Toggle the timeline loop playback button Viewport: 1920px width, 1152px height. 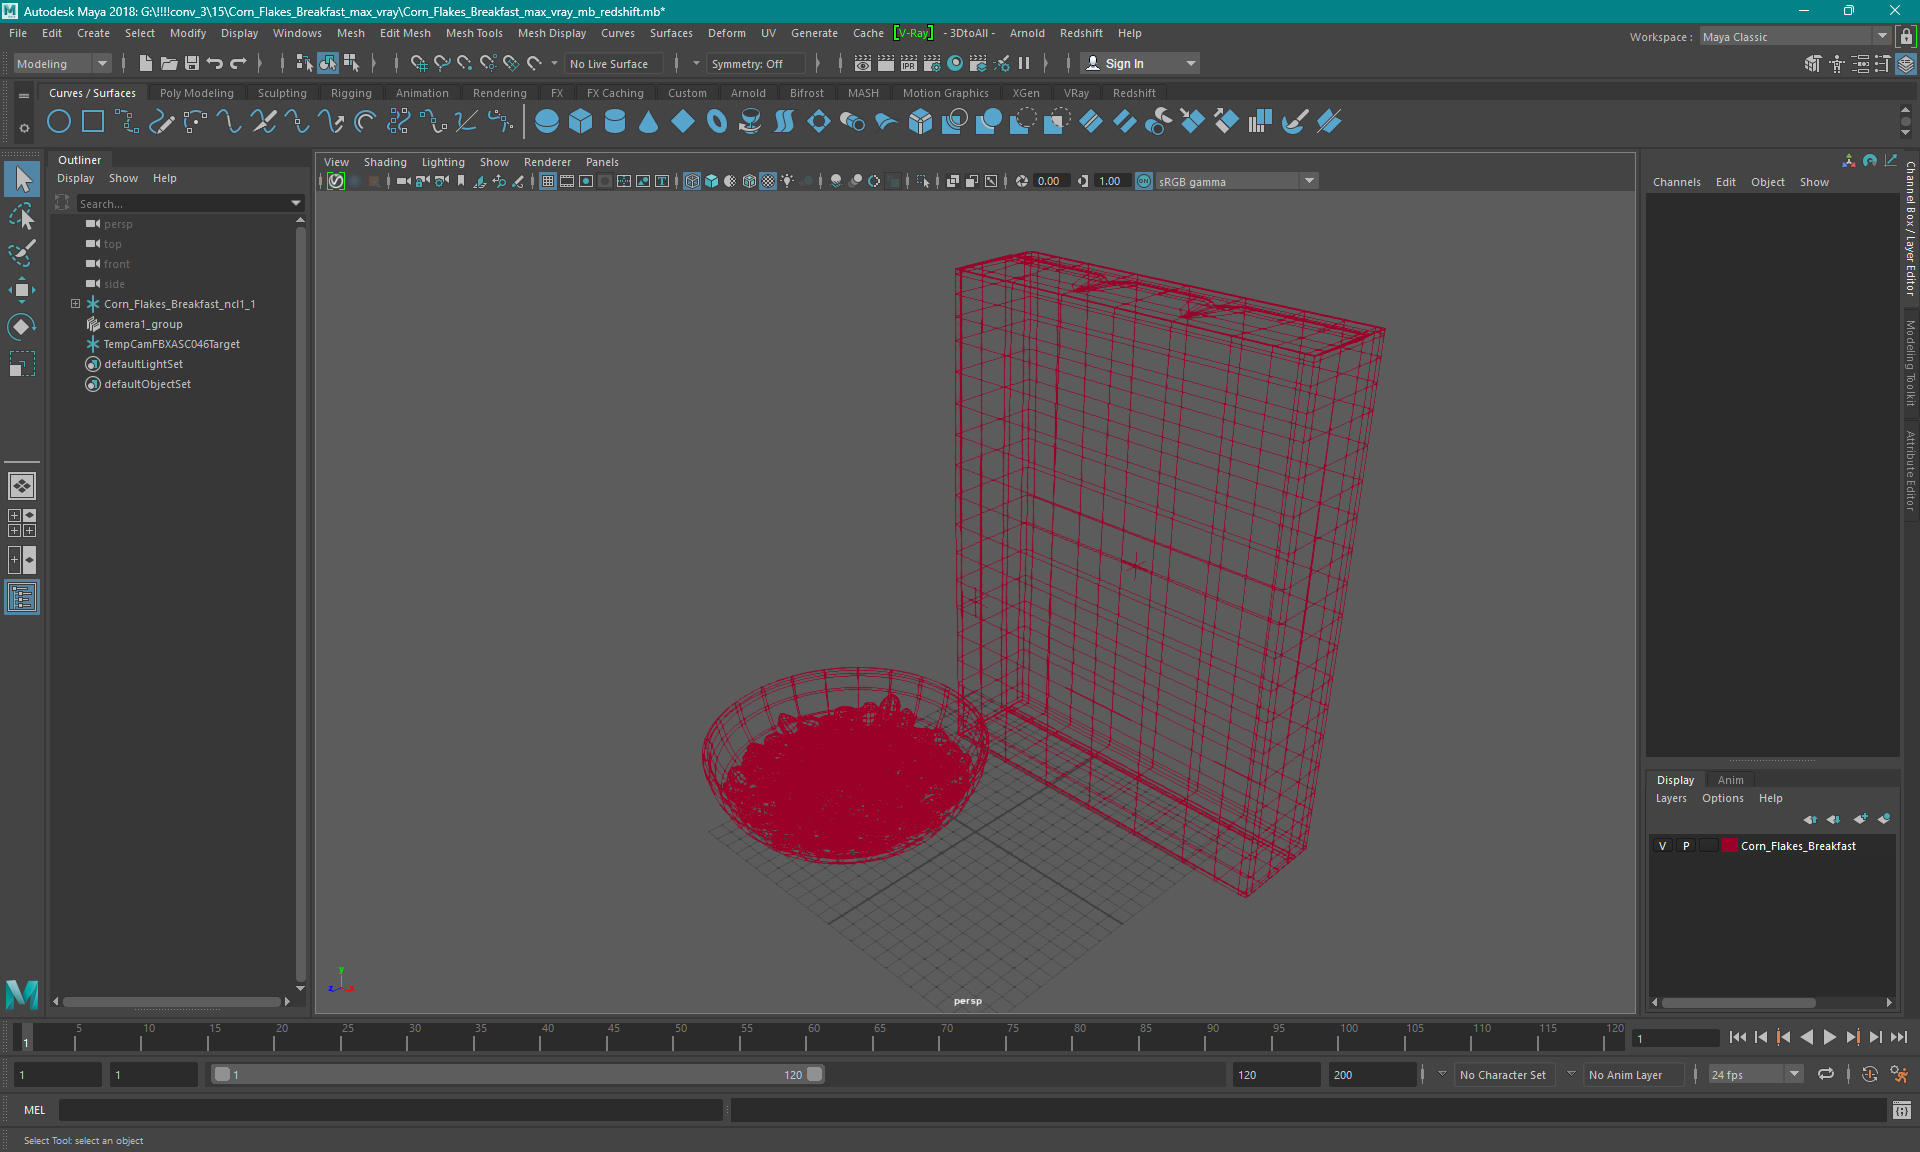pyautogui.click(x=1826, y=1074)
